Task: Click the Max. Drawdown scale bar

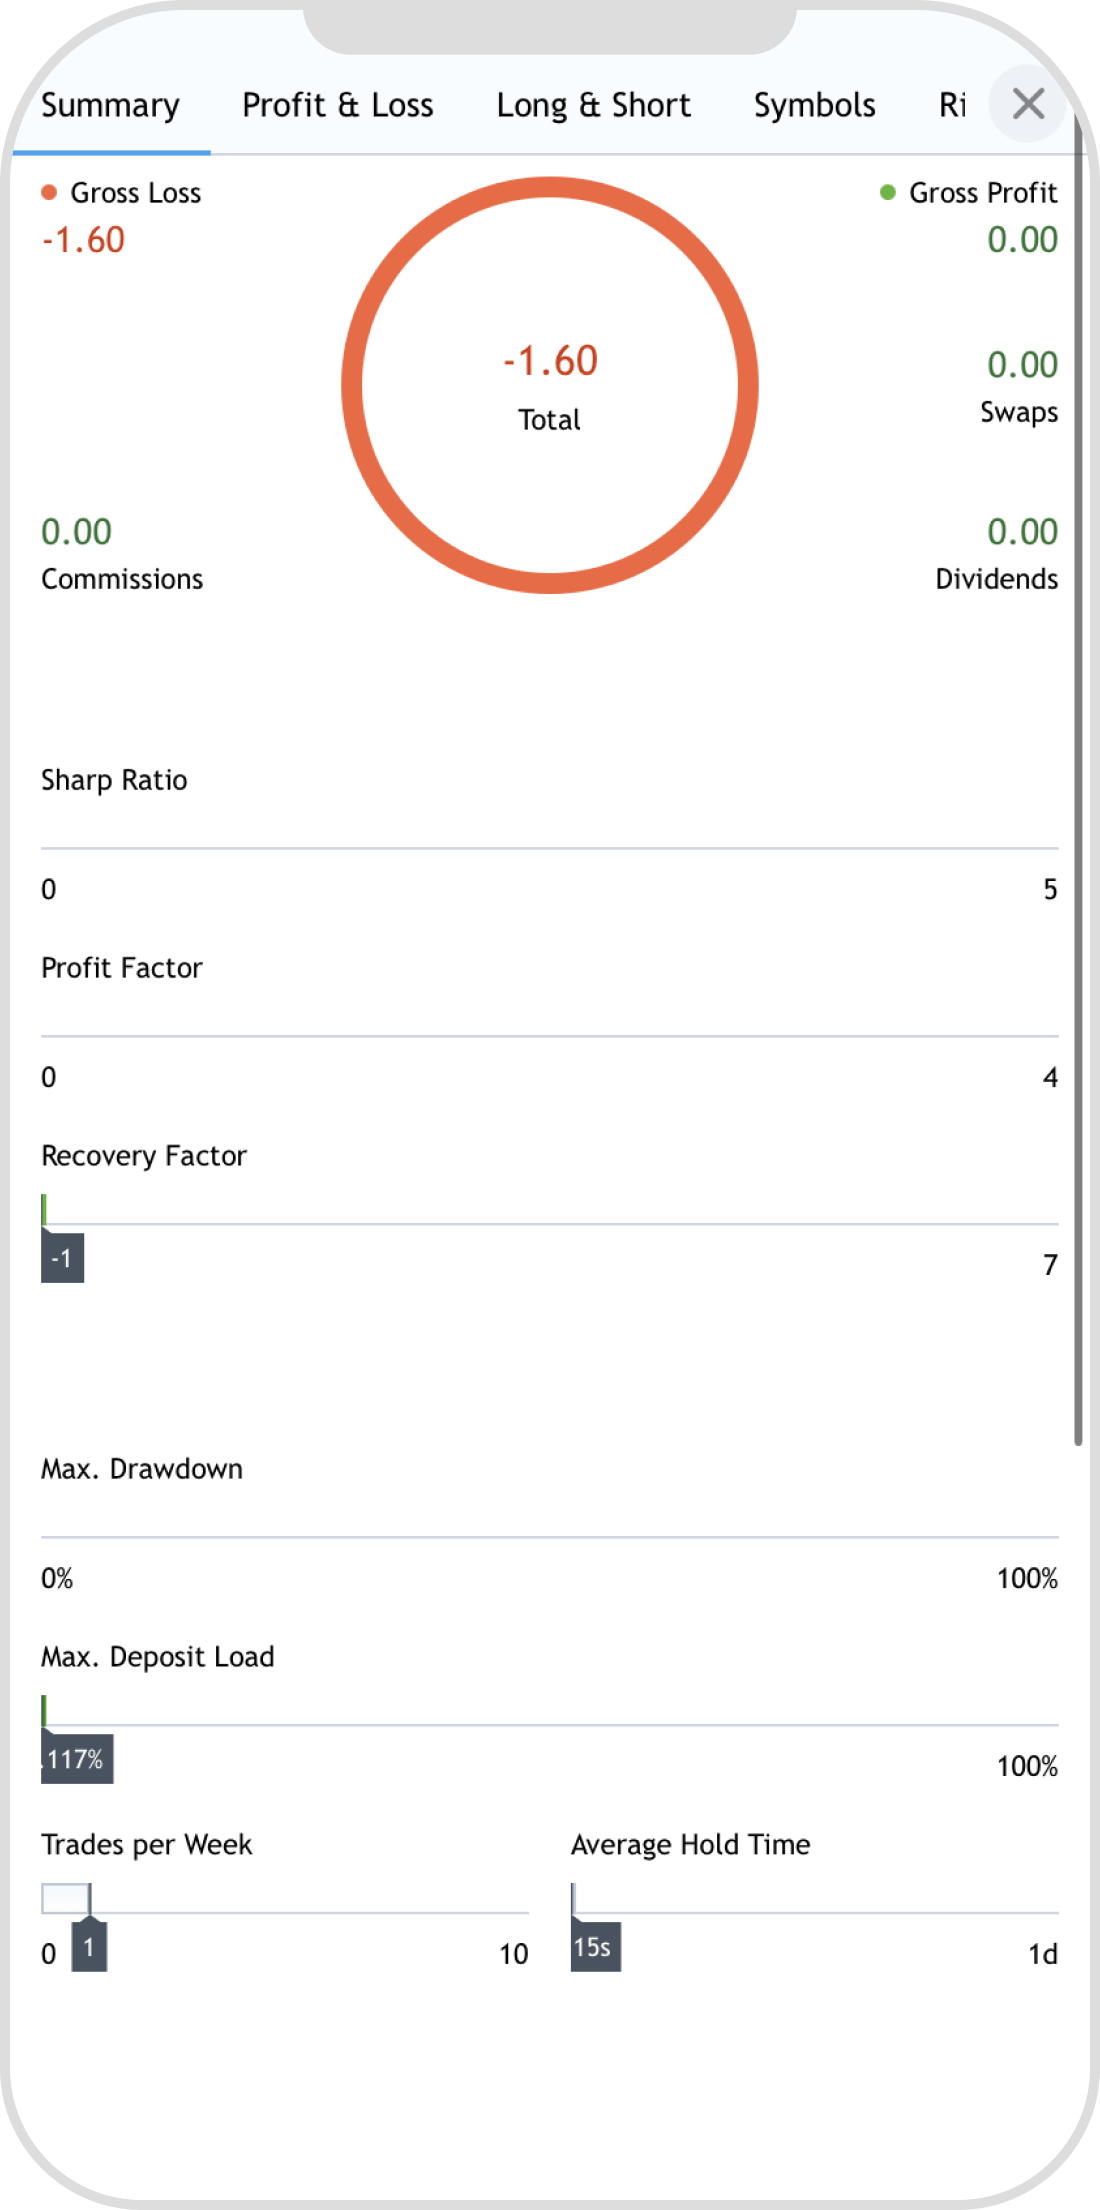Action: [550, 1537]
